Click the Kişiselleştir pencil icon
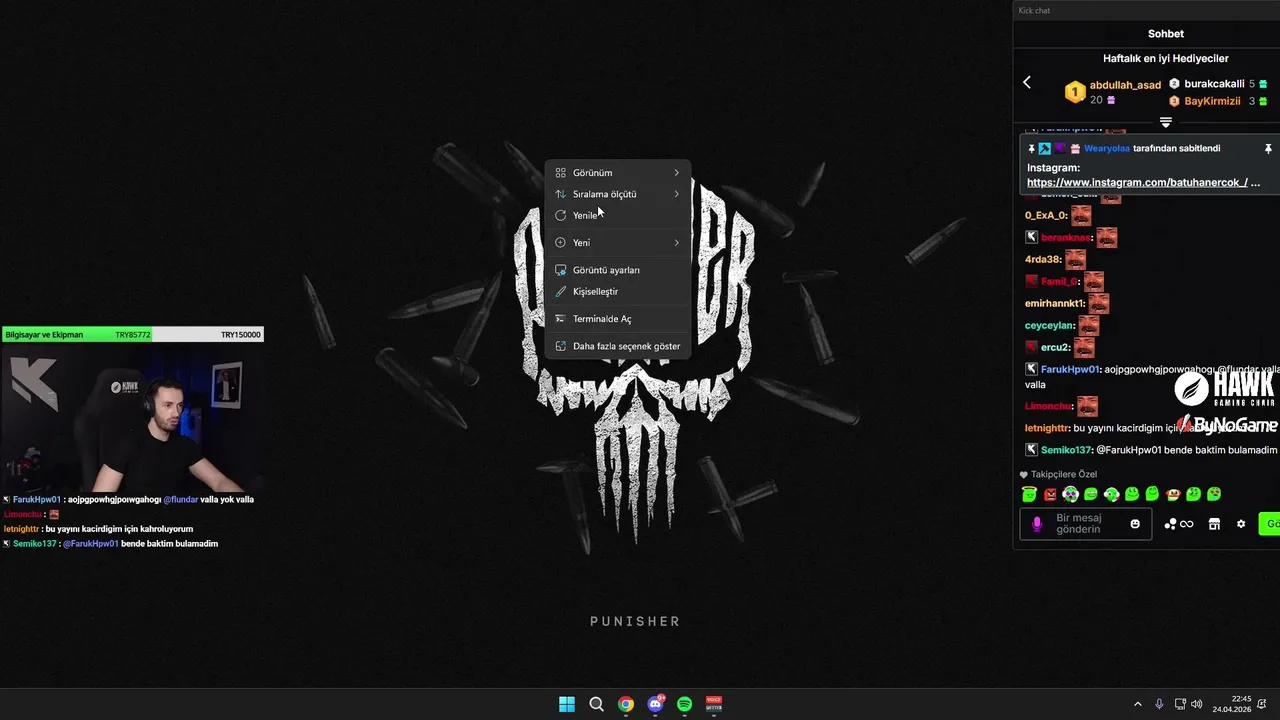Viewport: 1280px width, 720px height. [x=561, y=291]
